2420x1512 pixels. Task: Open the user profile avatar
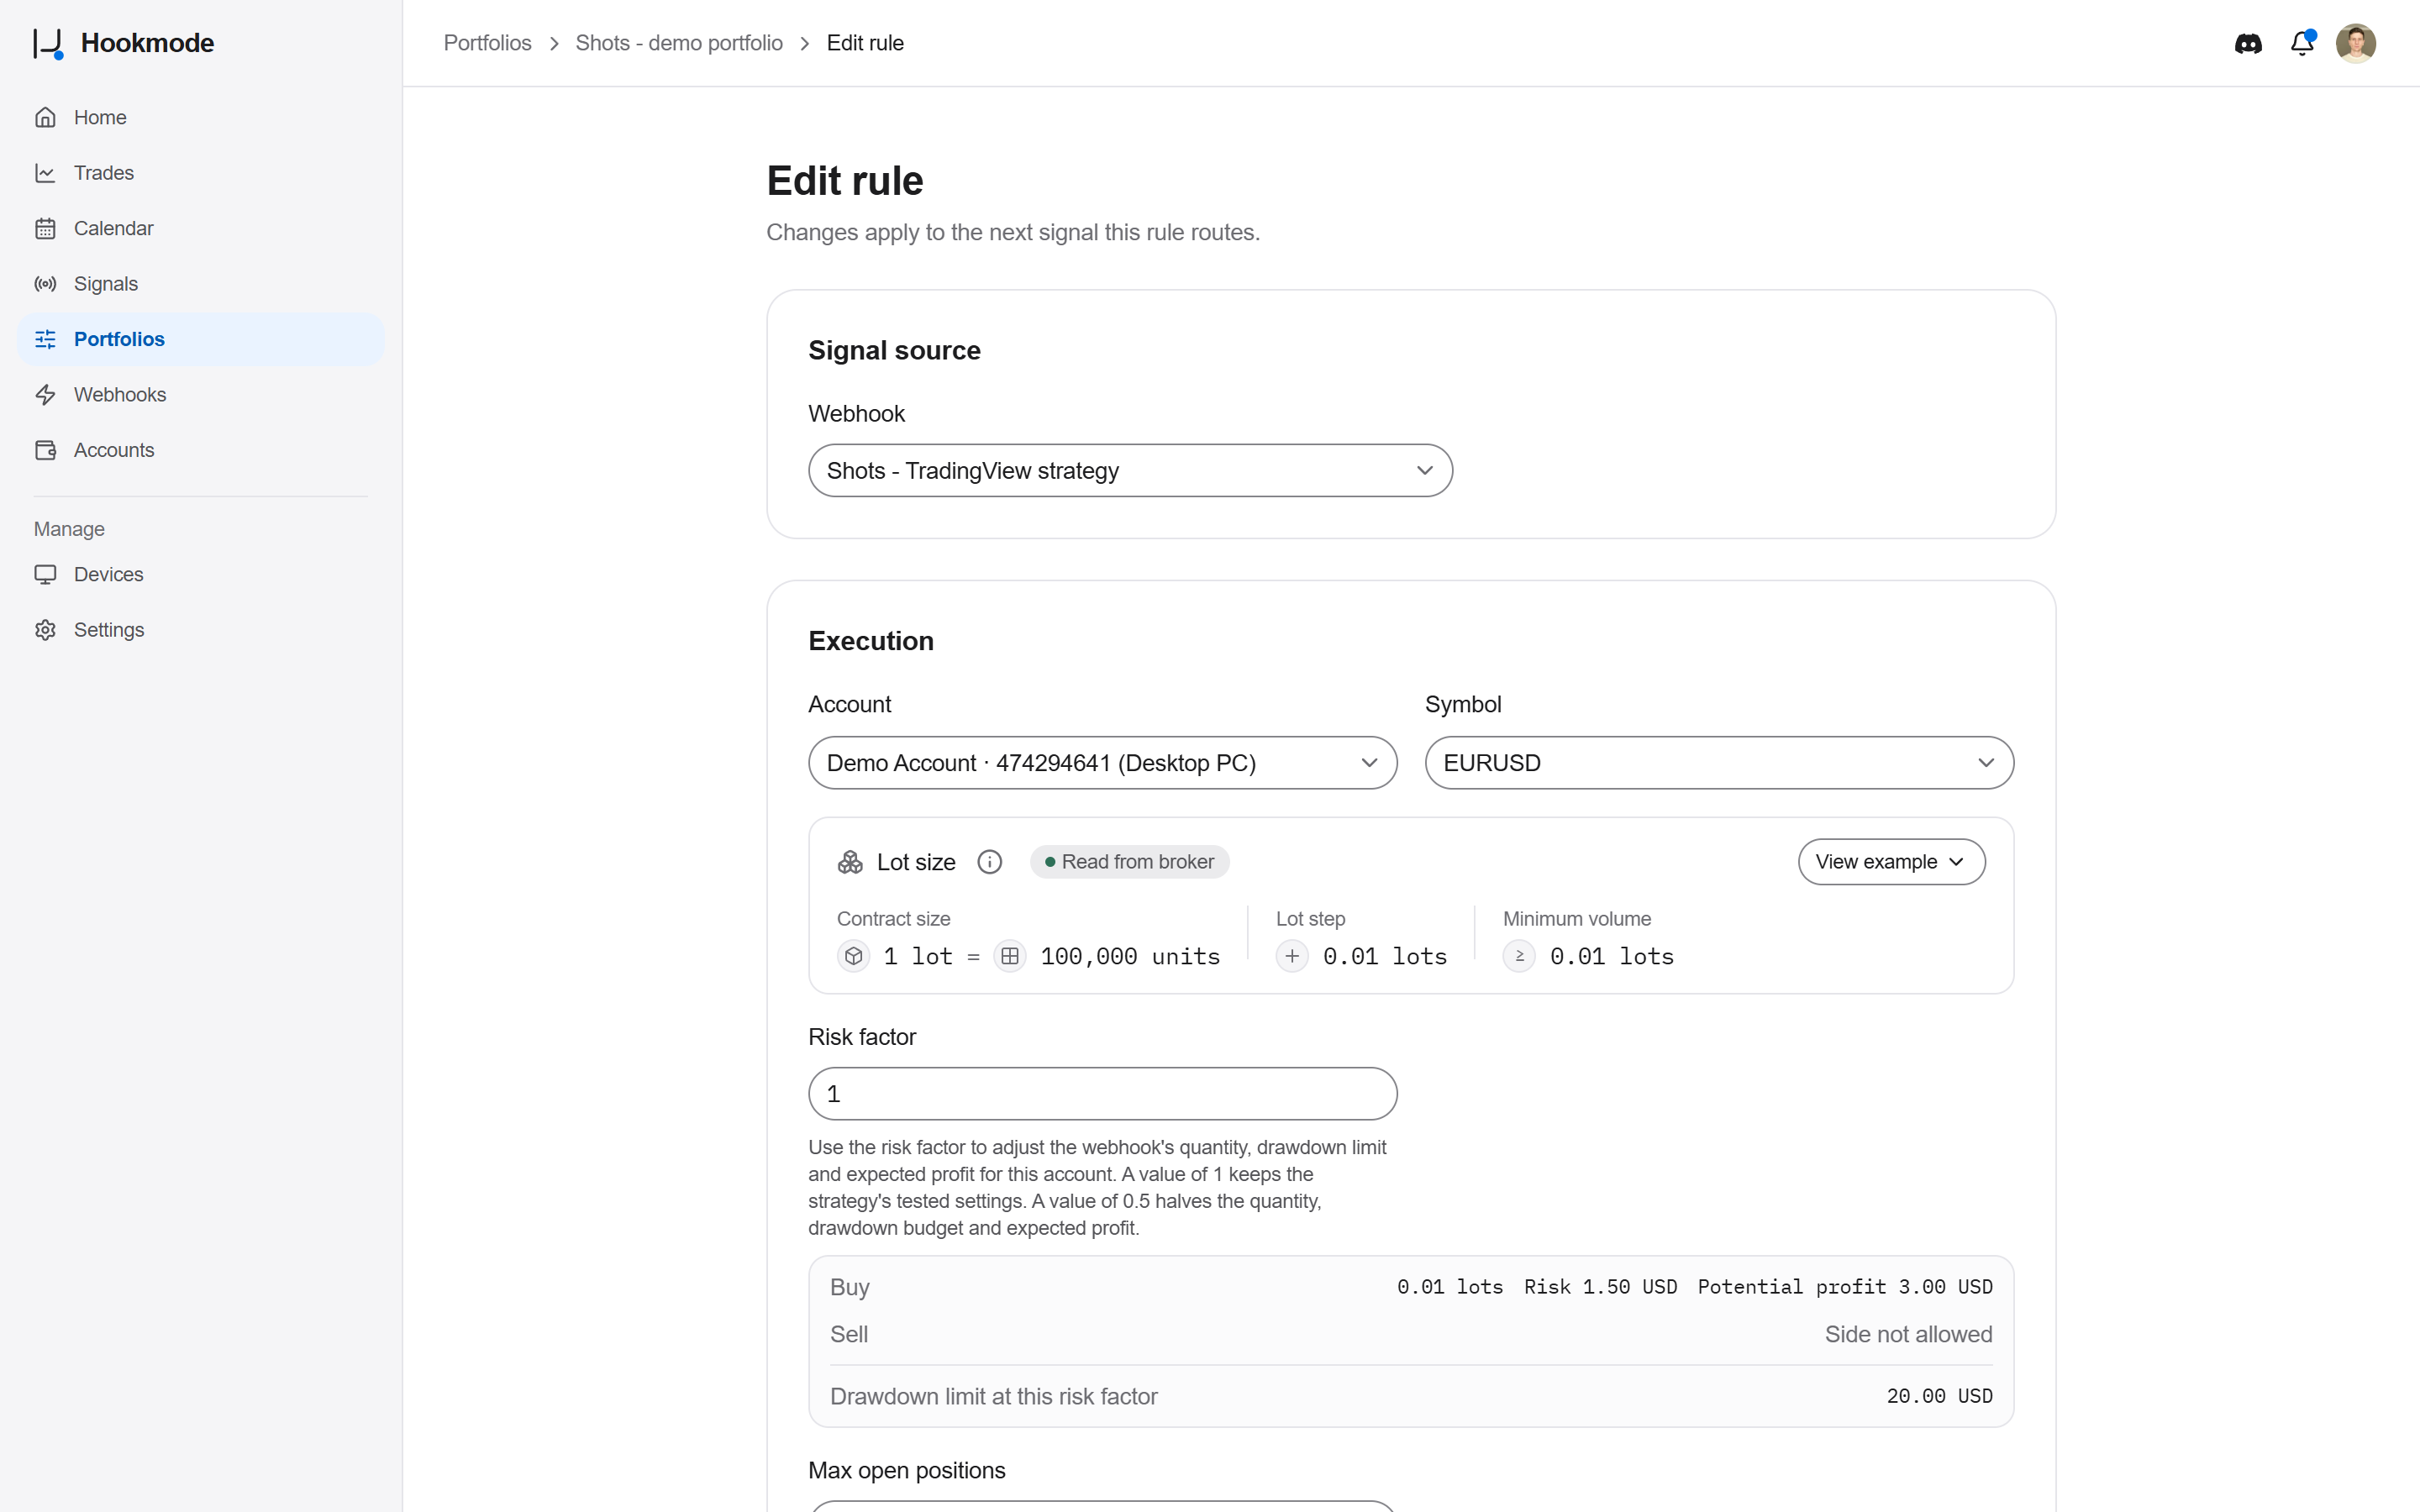click(x=2355, y=43)
